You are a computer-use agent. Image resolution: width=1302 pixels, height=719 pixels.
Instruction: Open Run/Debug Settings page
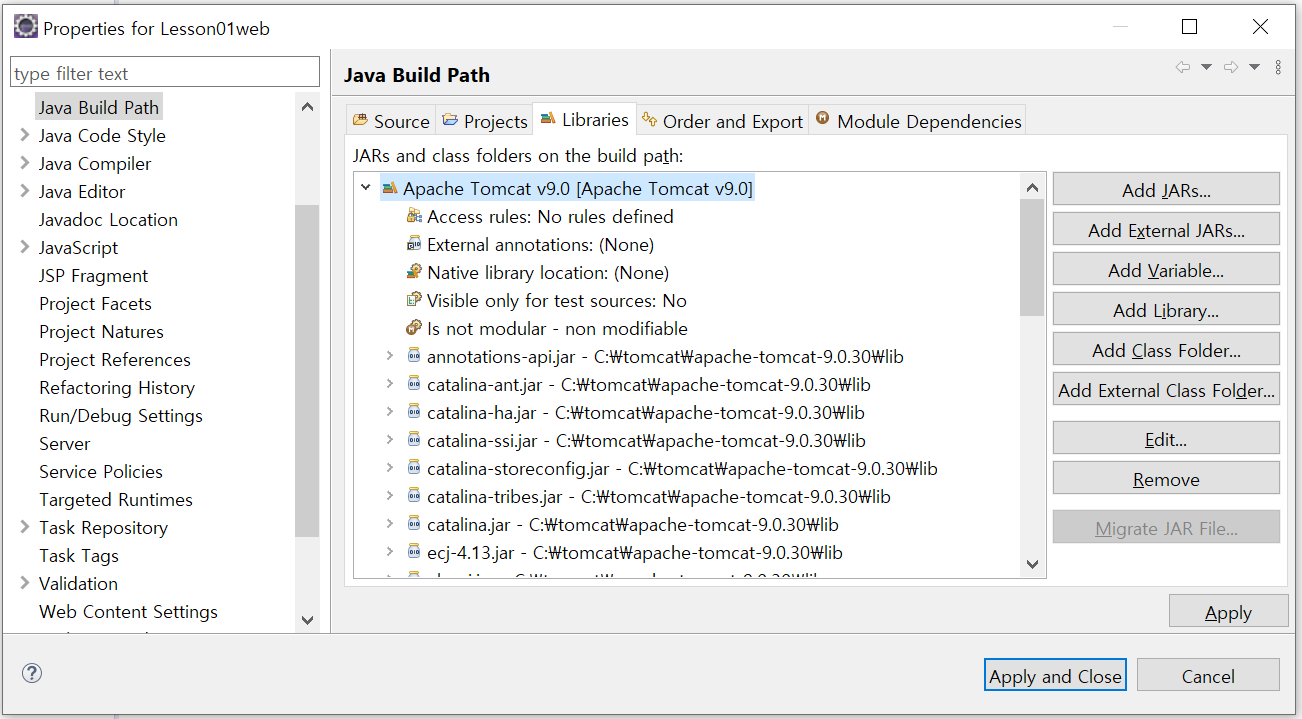(120, 415)
